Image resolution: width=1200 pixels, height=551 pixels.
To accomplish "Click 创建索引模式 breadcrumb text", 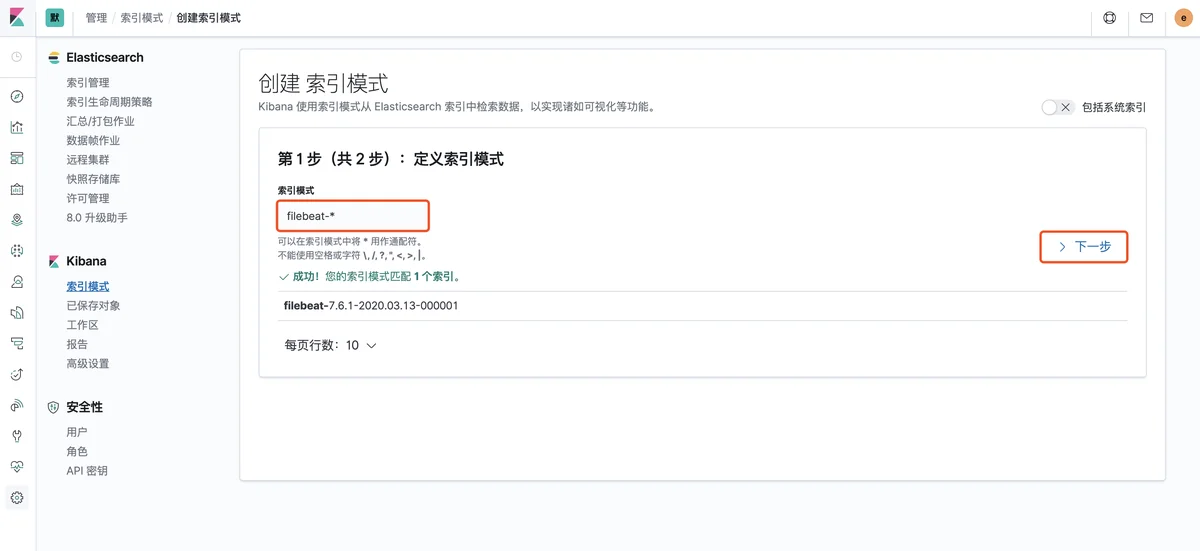I will pos(208,18).
